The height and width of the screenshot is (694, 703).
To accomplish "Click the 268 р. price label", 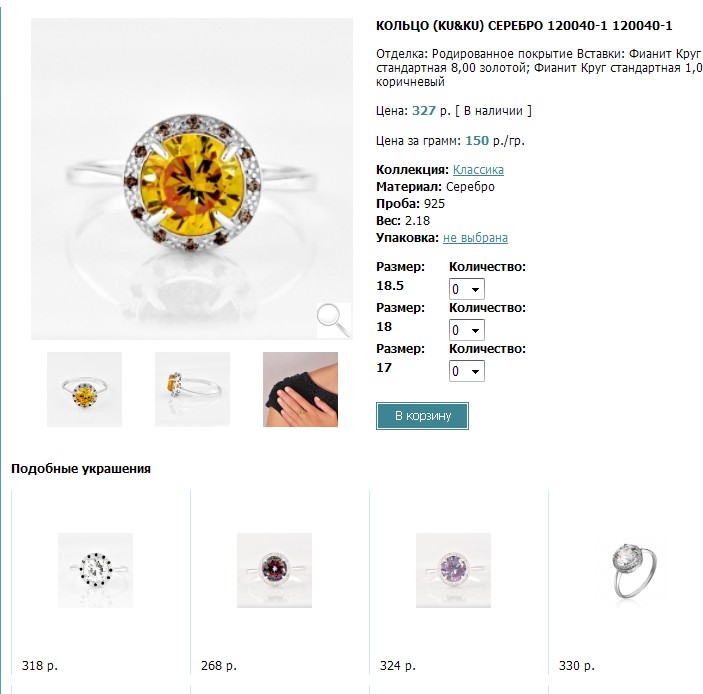I will 218,665.
